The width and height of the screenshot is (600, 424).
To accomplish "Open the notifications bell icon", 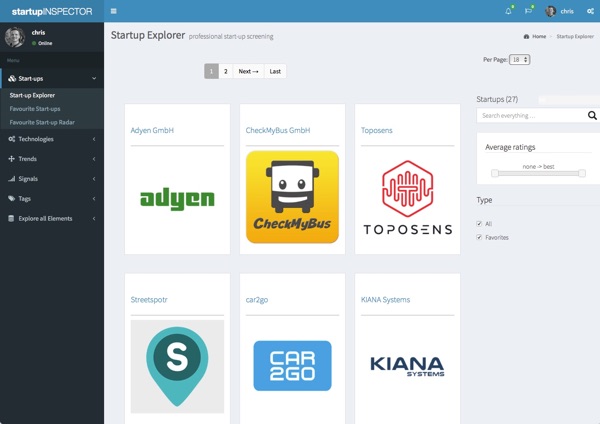I will 508,11.
